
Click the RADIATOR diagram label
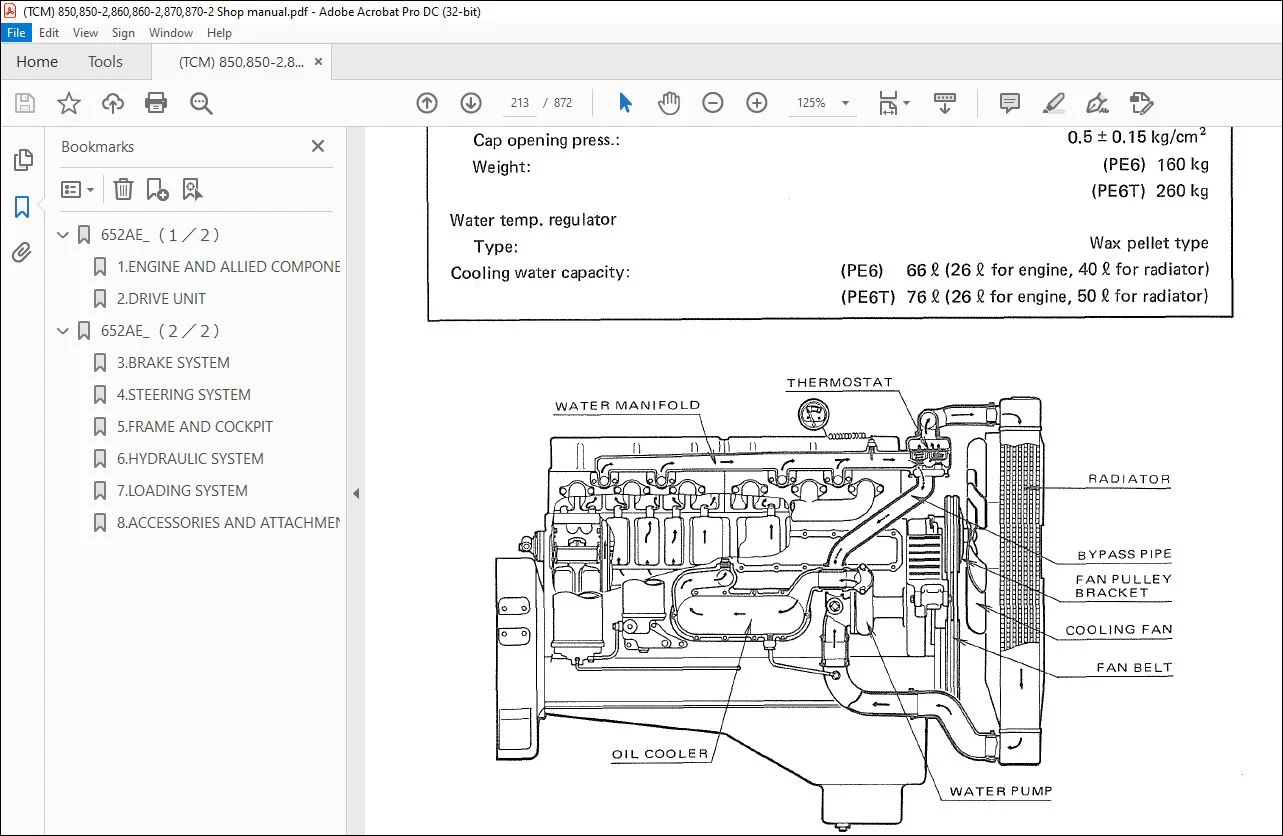[1129, 479]
